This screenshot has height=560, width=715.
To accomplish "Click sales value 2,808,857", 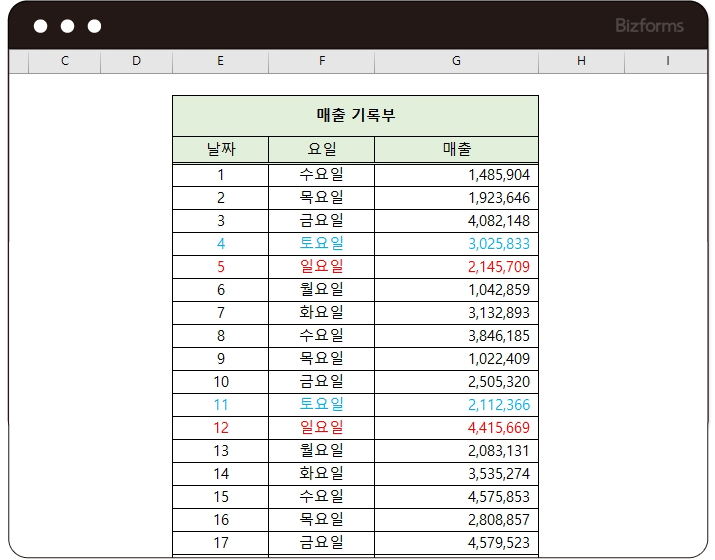I will tap(456, 520).
